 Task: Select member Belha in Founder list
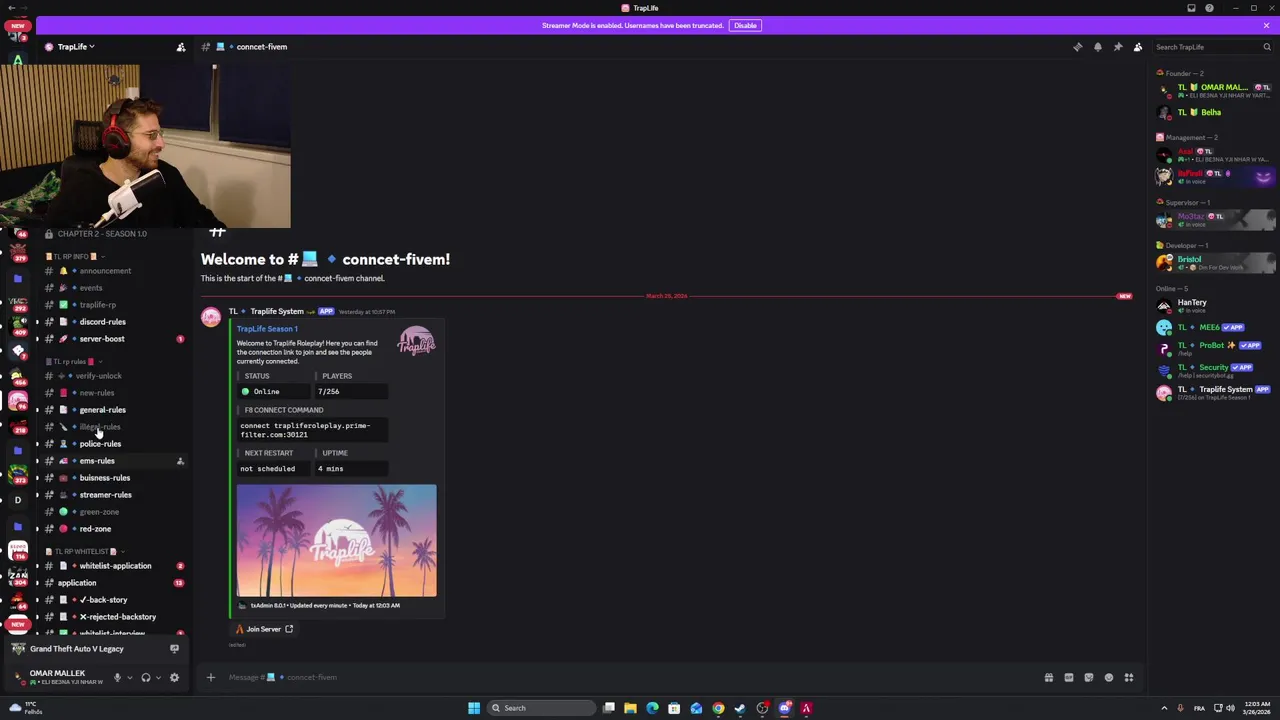(1212, 113)
